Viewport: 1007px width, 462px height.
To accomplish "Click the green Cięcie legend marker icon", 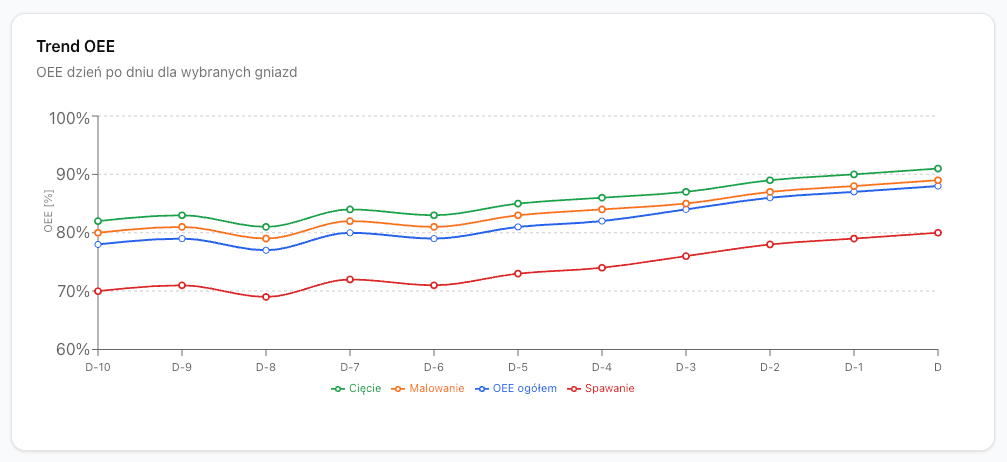I will tap(338, 388).
